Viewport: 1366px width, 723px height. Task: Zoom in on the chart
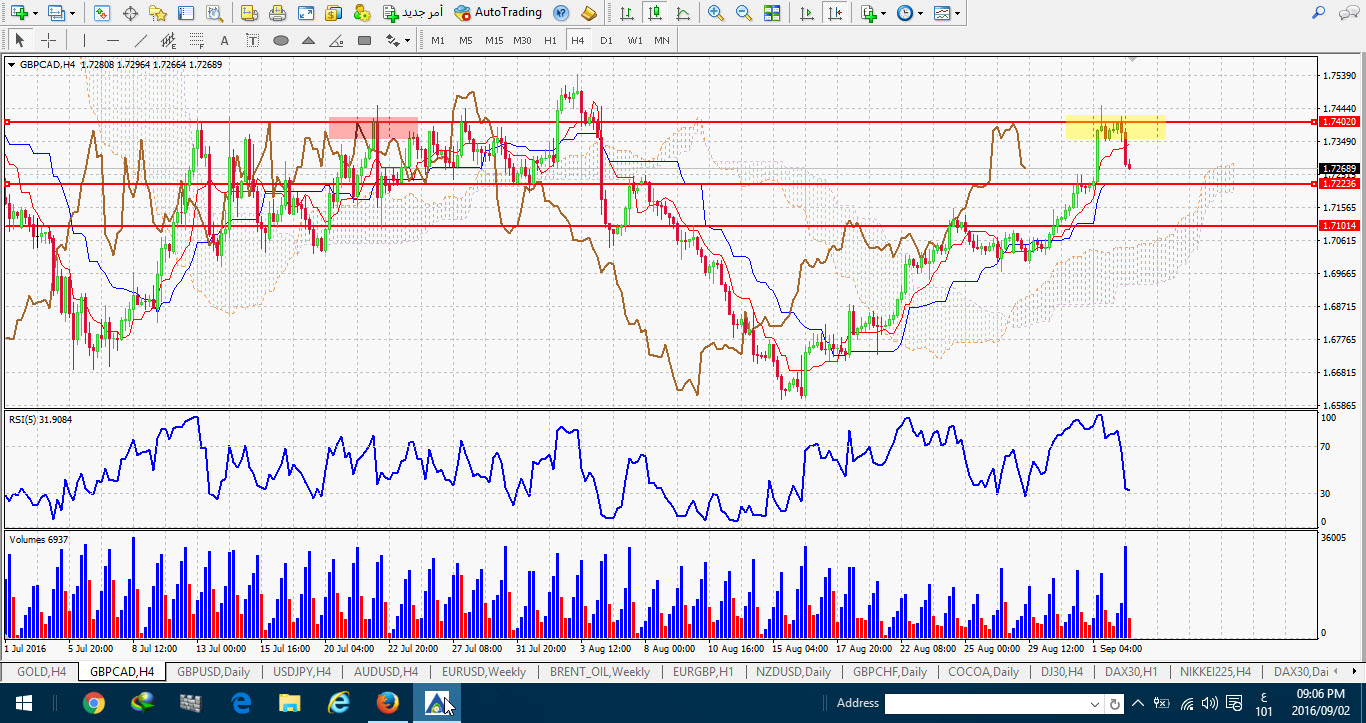pyautogui.click(x=716, y=13)
